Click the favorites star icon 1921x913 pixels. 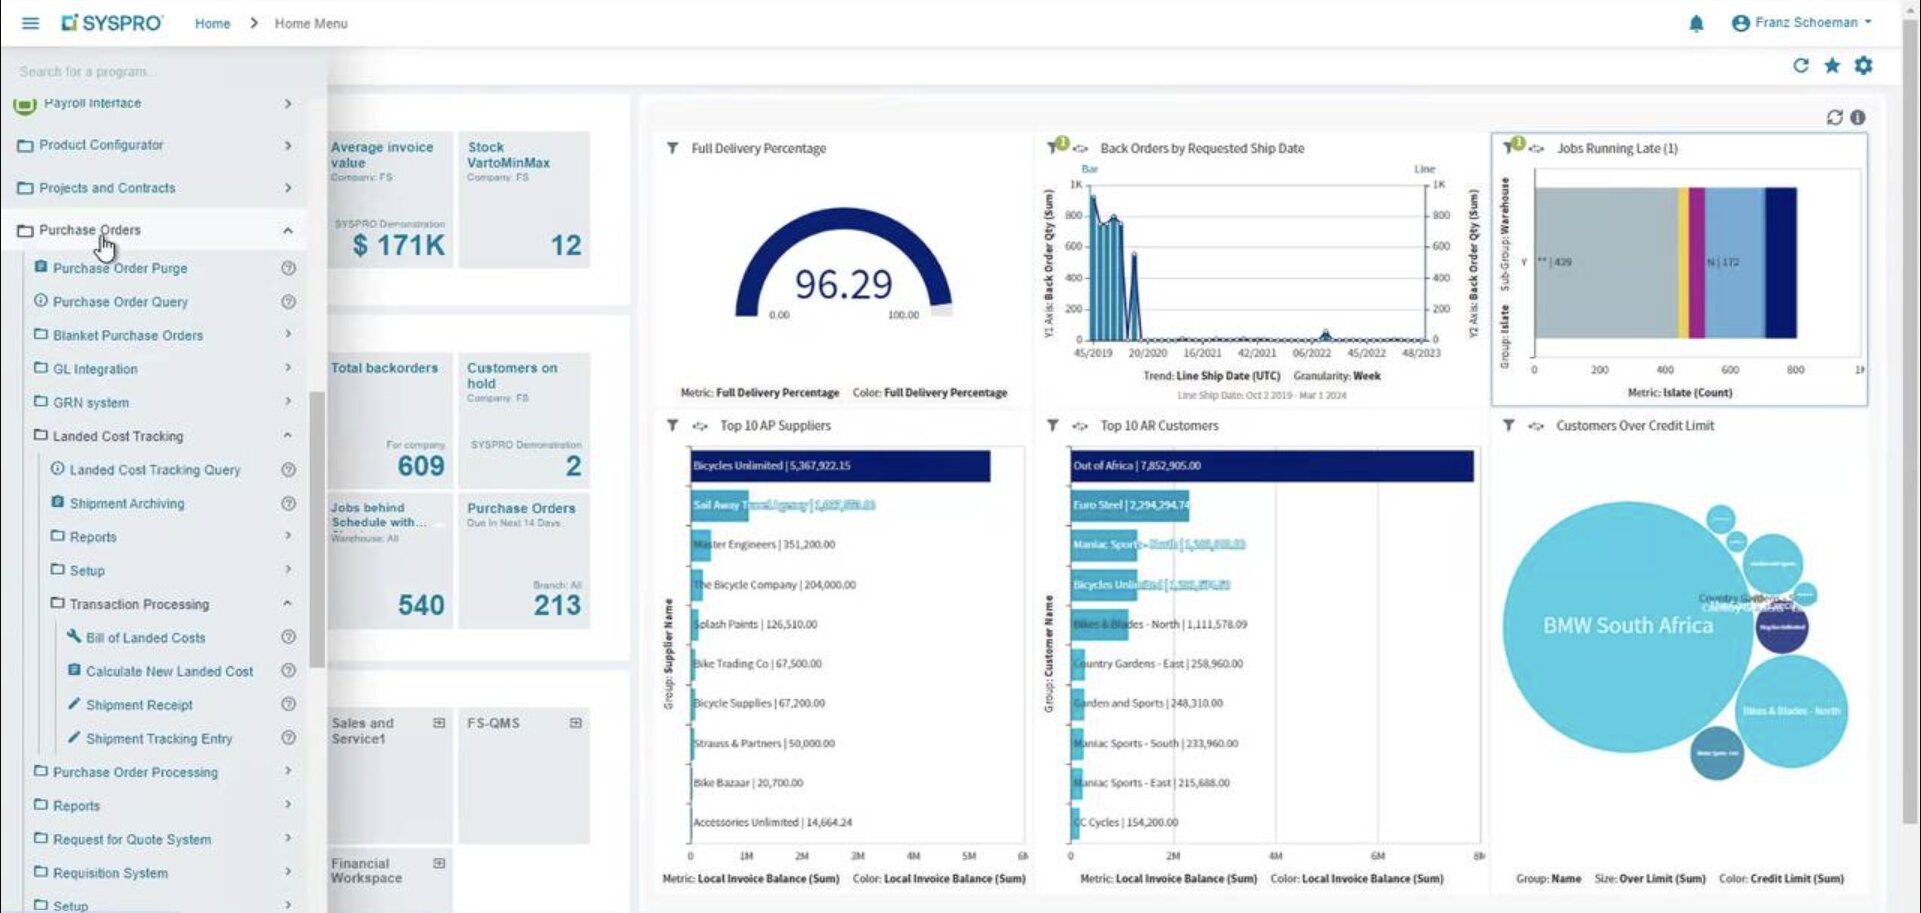click(x=1832, y=66)
